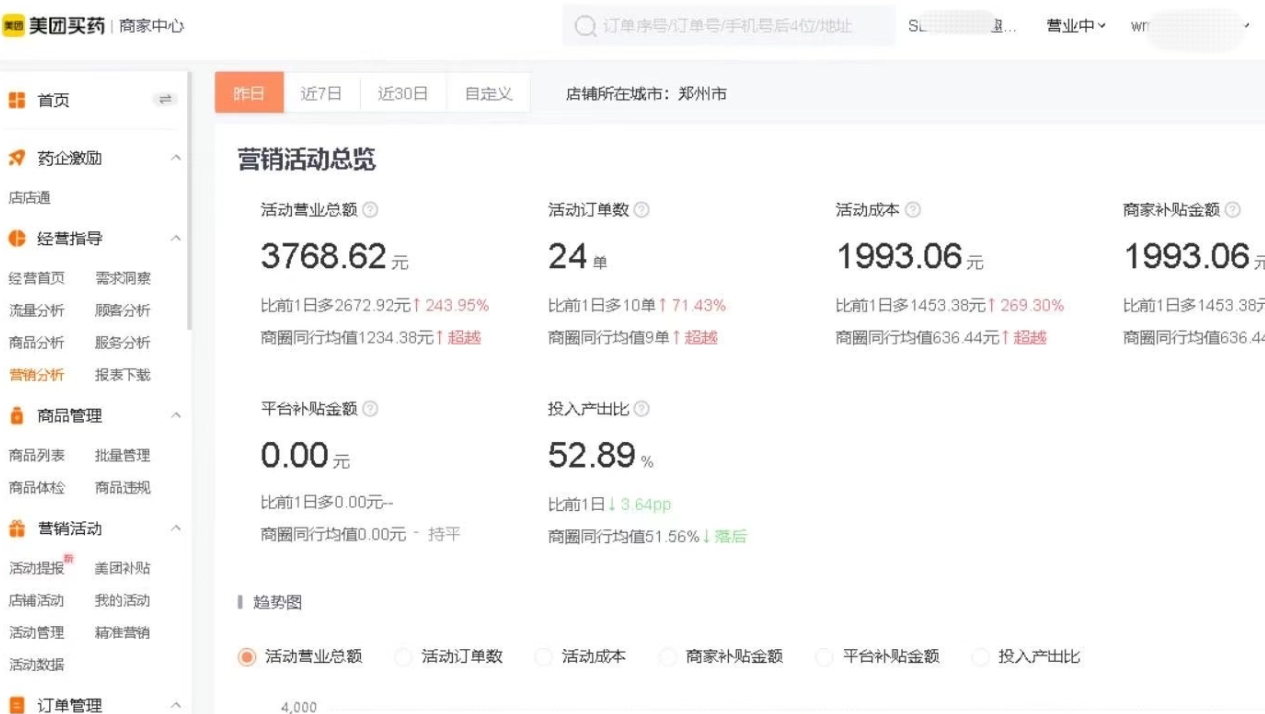Collapse the 经营指导 sidebar section
Viewport: 1265px width, 714px height.
[176, 238]
